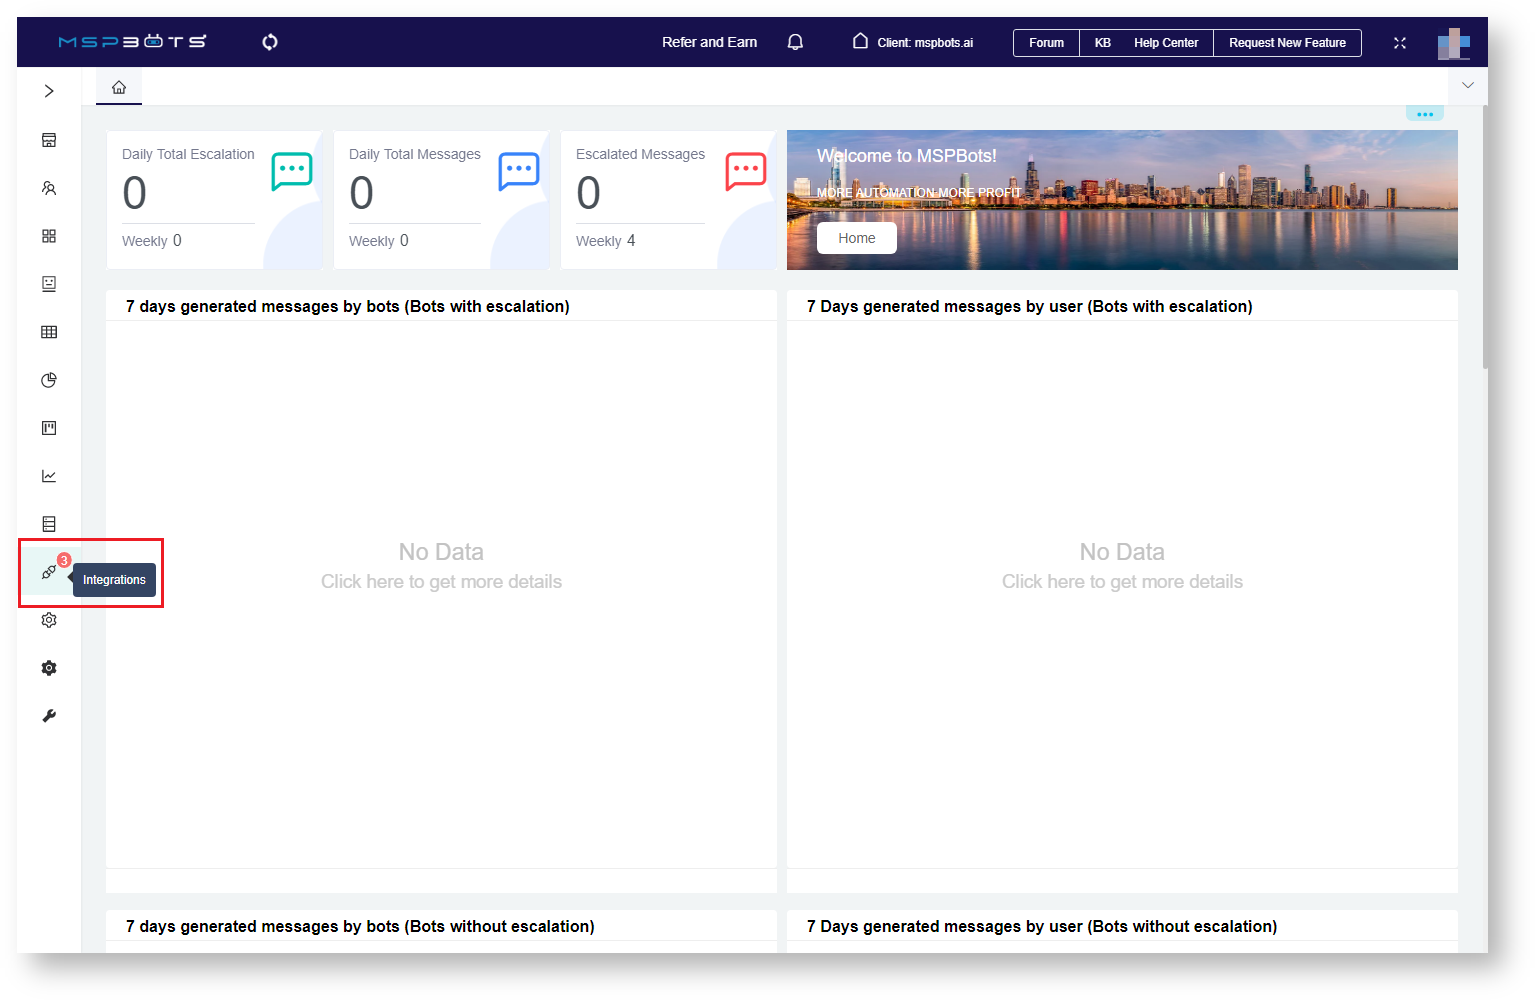The width and height of the screenshot is (1536, 1001).
Task: Open the notification bell
Action: [795, 42]
